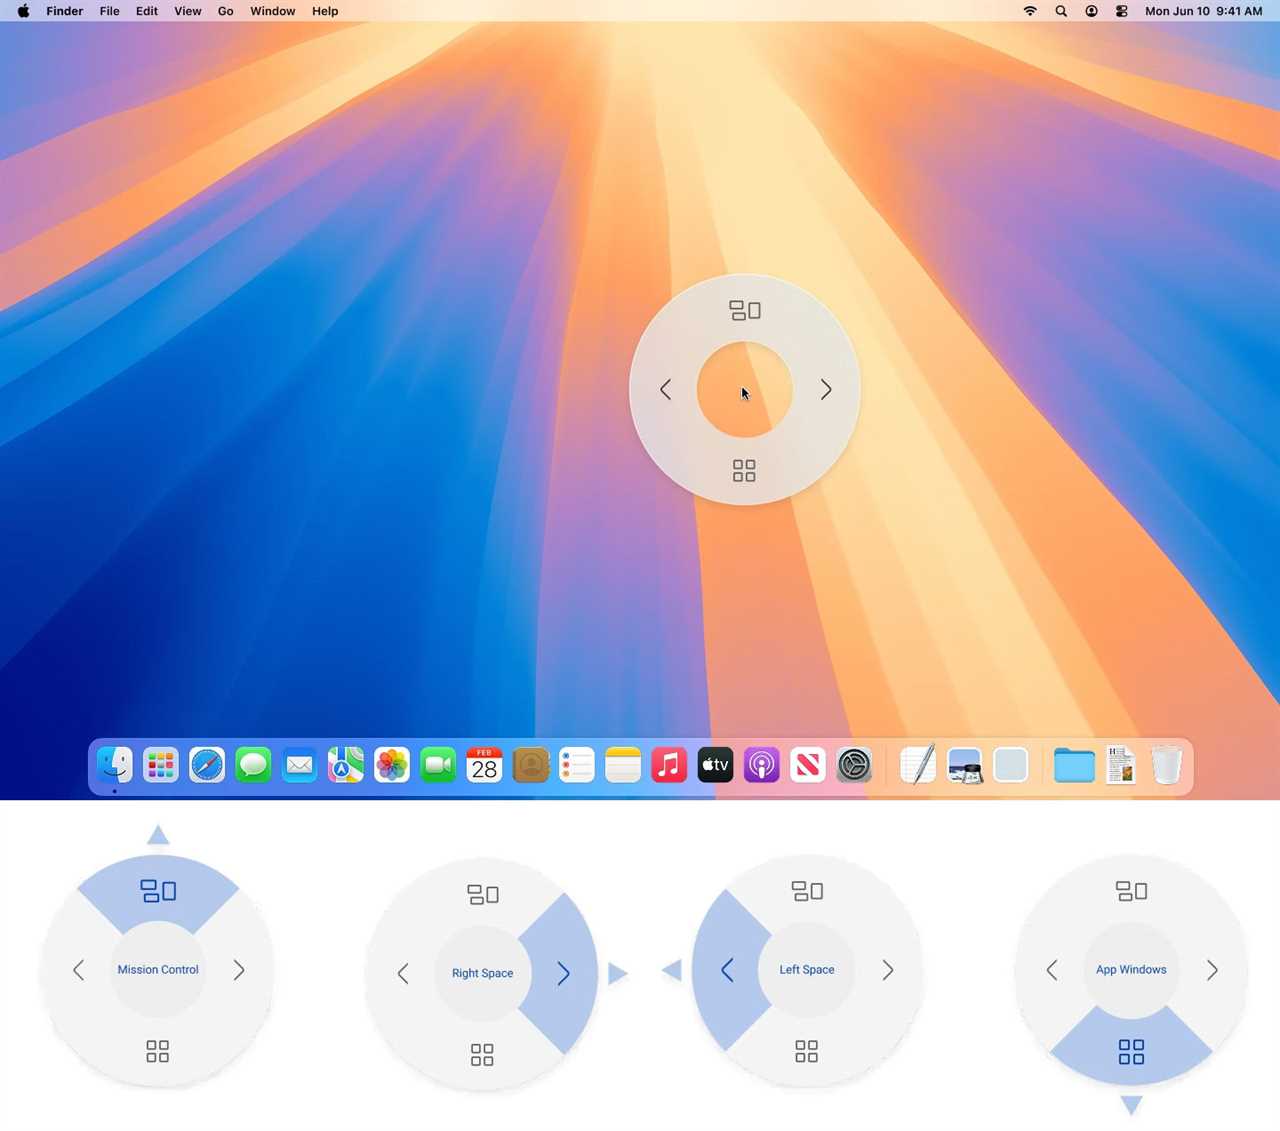Click the center hole of the desktop pie menu

click(745, 390)
